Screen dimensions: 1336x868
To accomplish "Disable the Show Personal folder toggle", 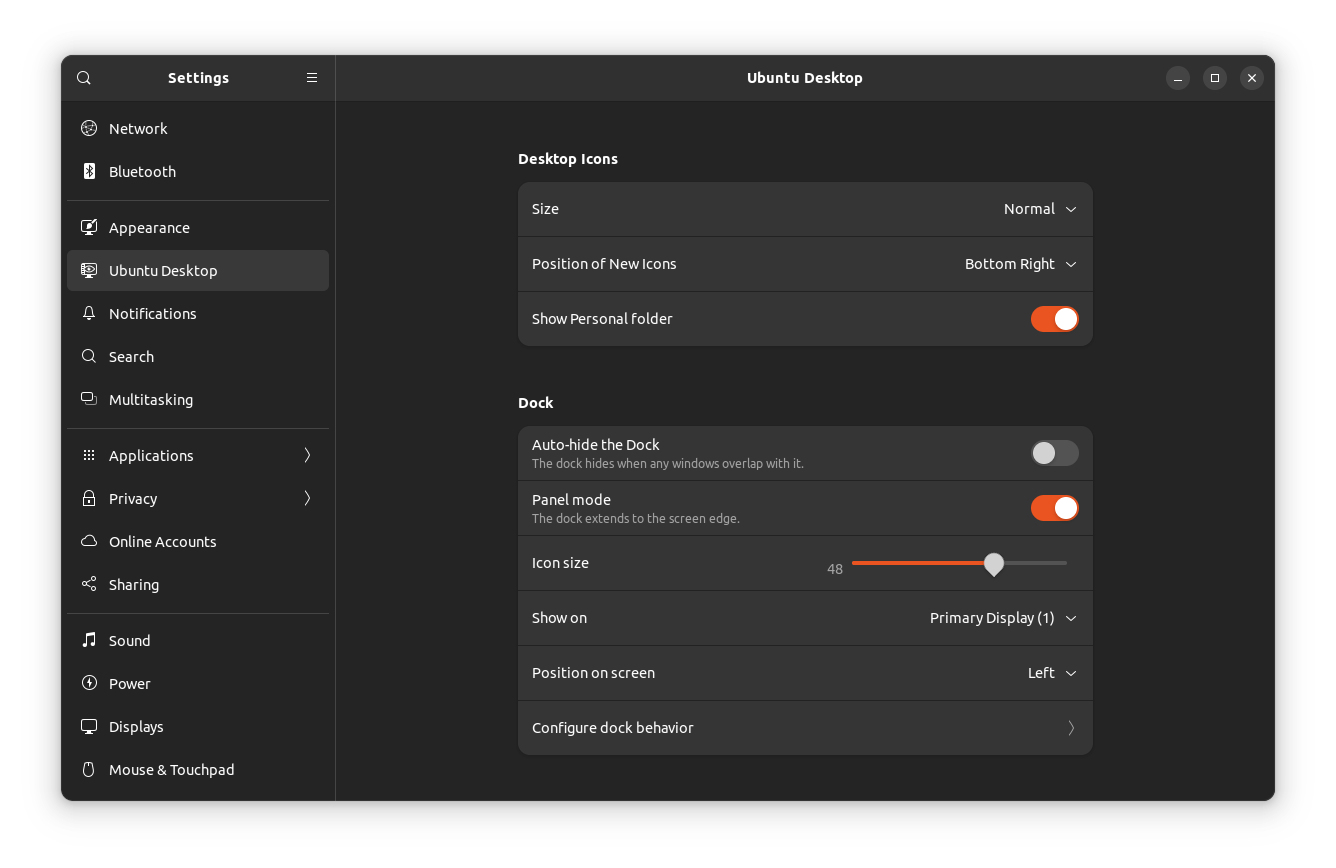I will click(1055, 318).
